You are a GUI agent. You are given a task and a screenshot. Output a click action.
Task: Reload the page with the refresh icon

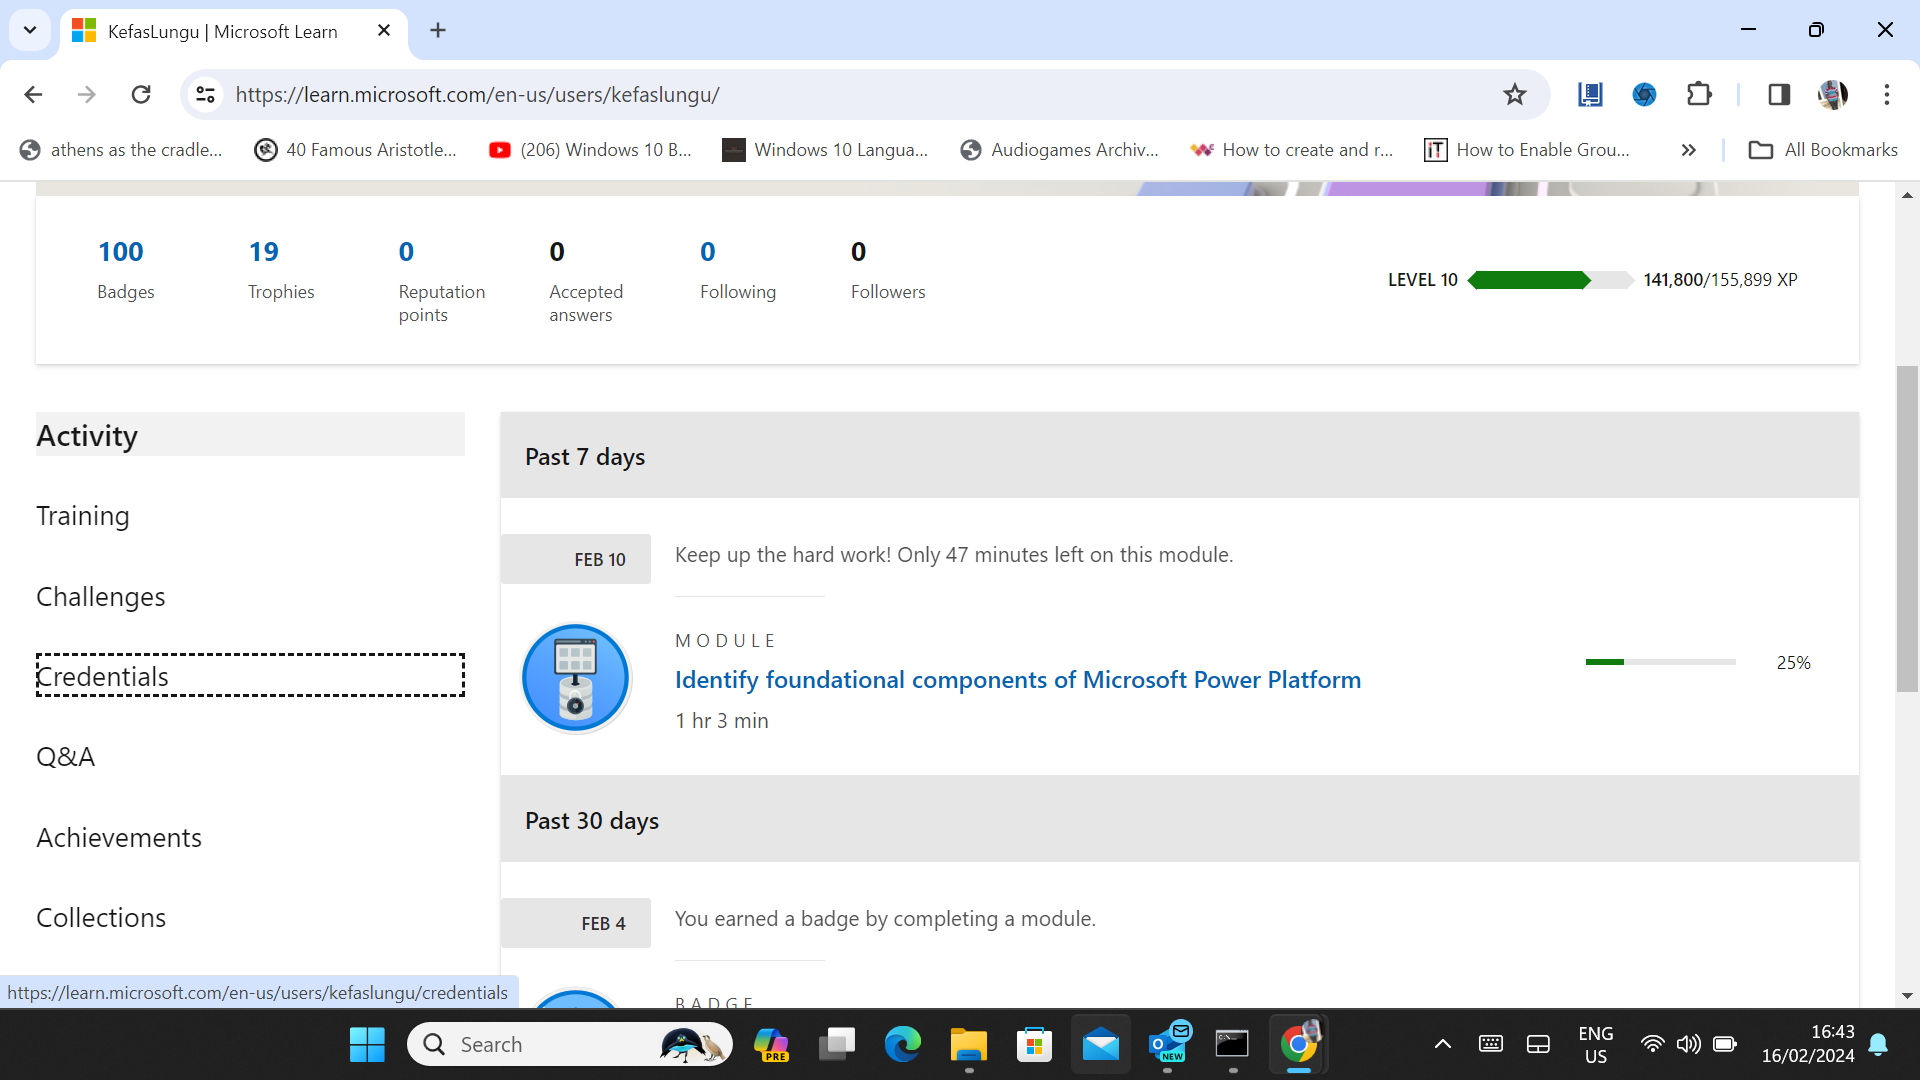(141, 95)
